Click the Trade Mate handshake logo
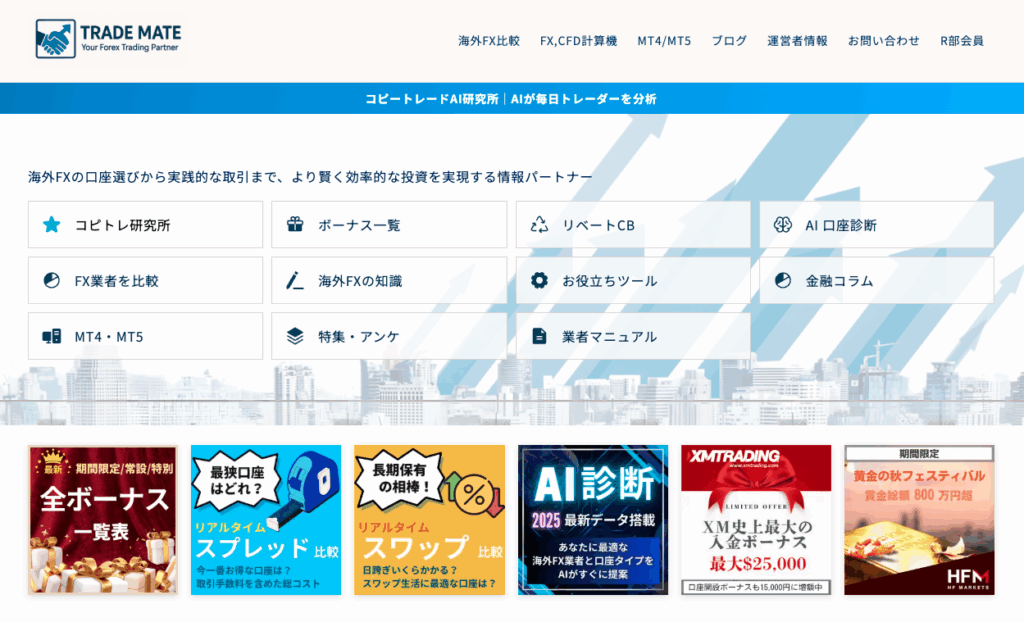 pos(55,40)
